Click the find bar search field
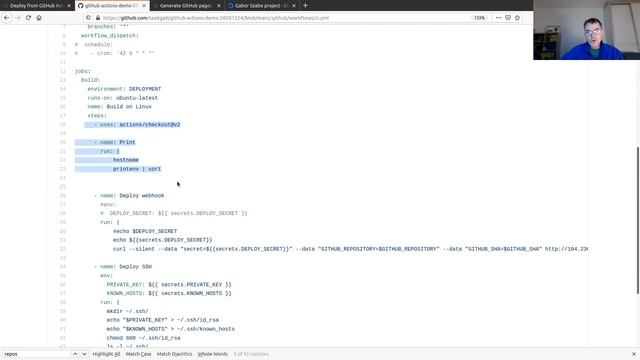 click(x=36, y=354)
